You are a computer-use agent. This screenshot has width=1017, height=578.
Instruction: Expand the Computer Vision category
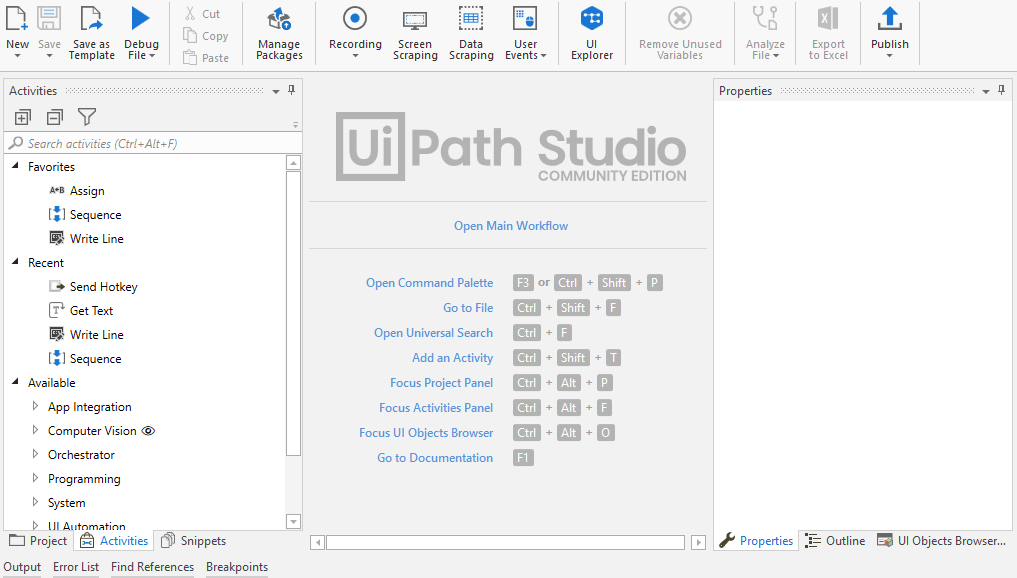[36, 430]
